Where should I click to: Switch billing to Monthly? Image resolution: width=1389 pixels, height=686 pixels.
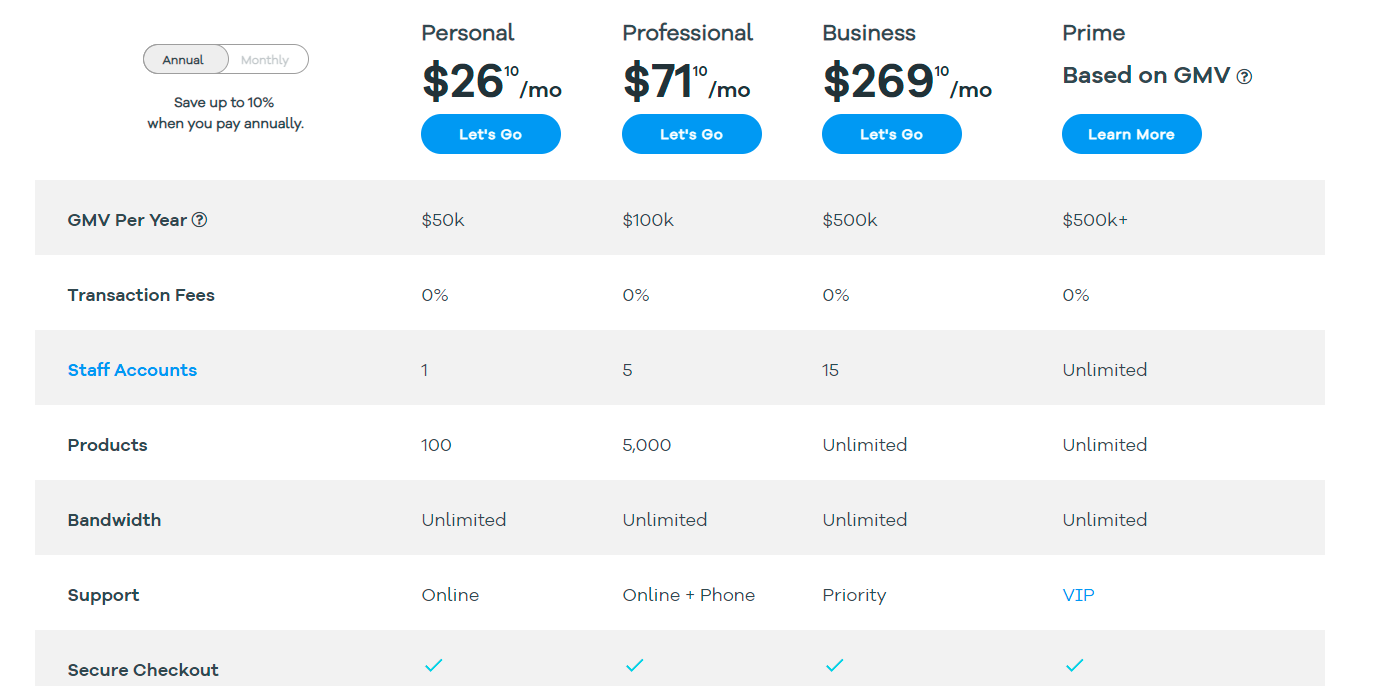pyautogui.click(x=265, y=60)
